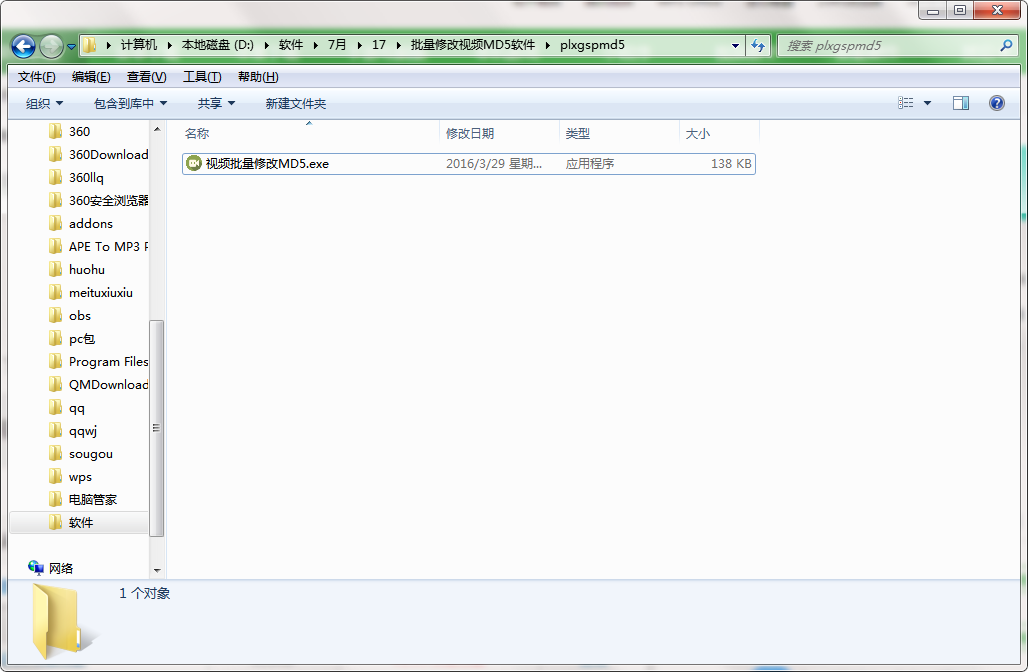1028x672 pixels.
Task: Select the 视频批量修改MD5.exe file
Action: pos(469,163)
